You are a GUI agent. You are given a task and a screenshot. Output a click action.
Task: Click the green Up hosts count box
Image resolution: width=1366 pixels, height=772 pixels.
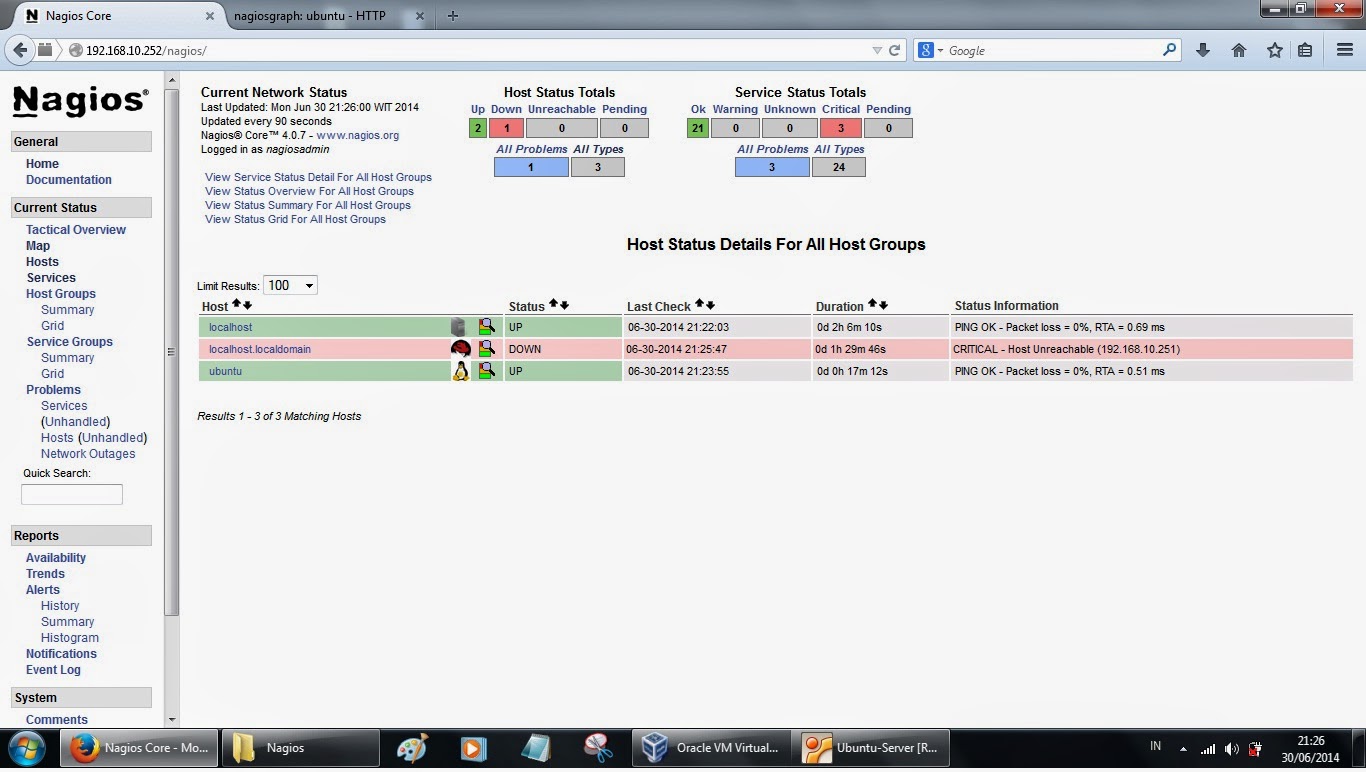478,128
